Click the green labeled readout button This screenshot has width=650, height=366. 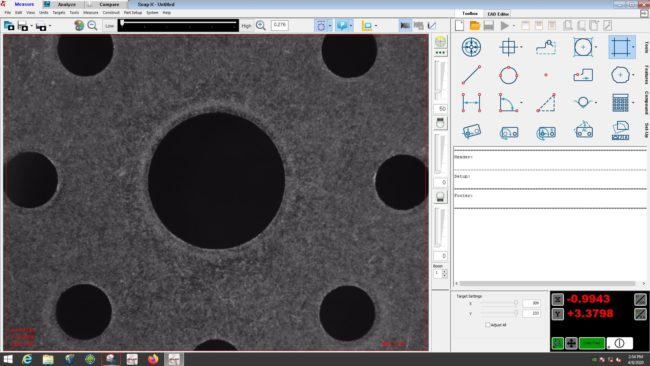[x=592, y=343]
